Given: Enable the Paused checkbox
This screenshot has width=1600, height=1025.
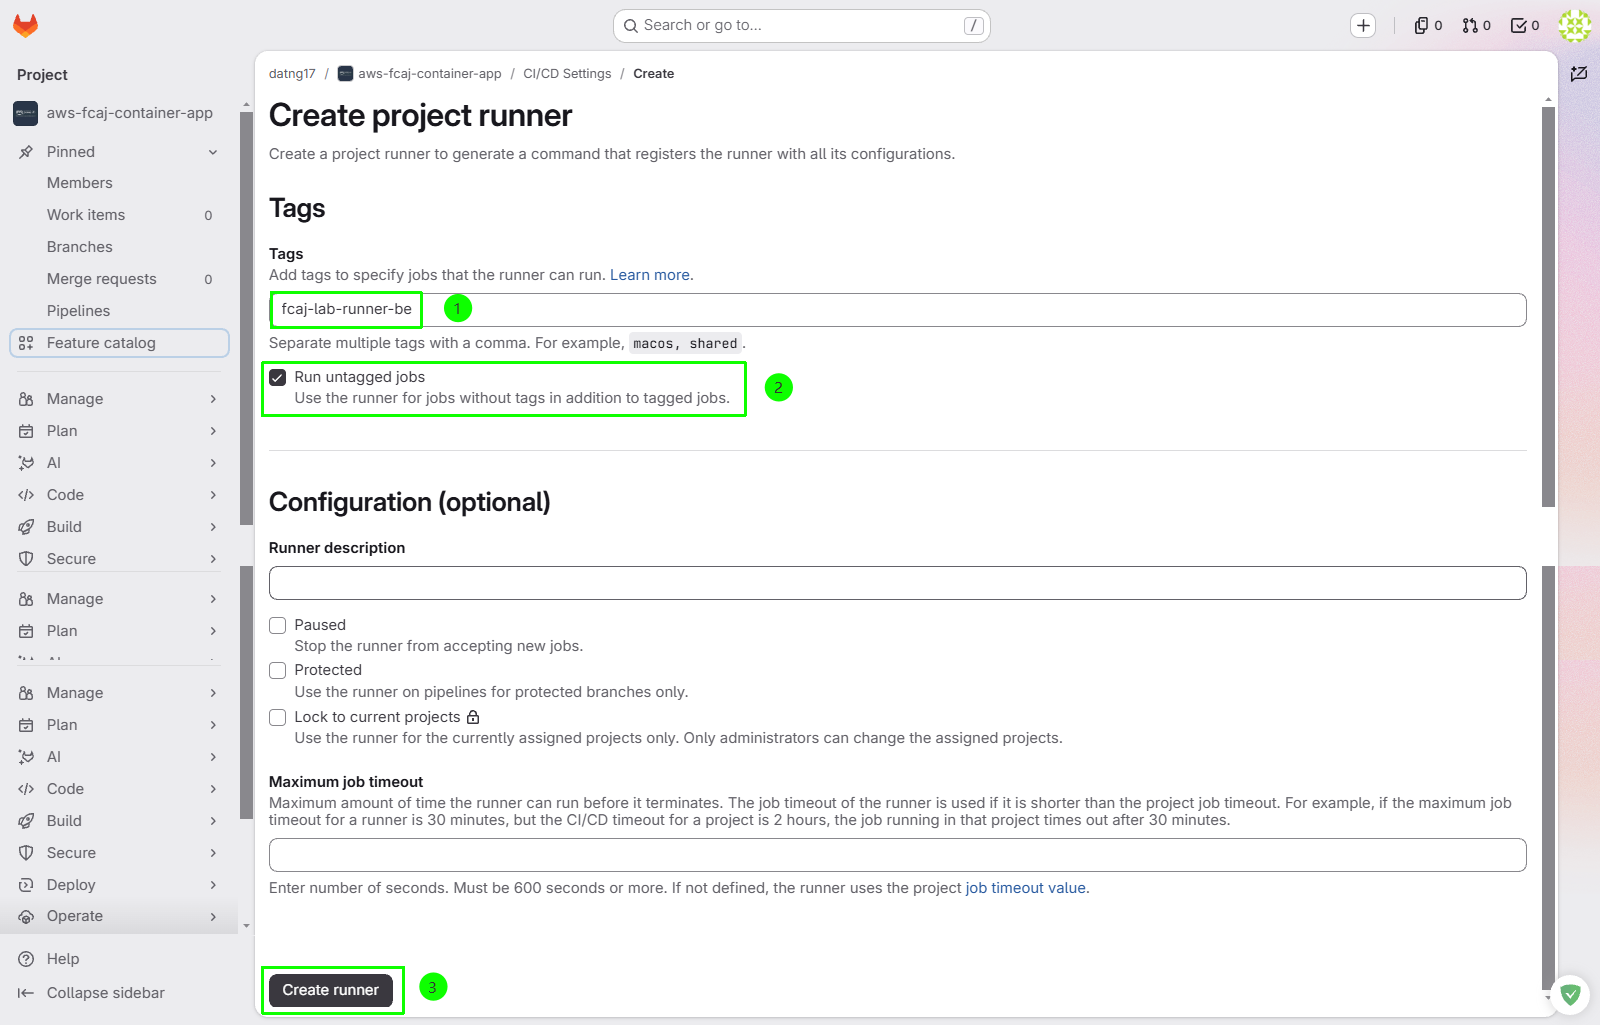Looking at the screenshot, I should click(278, 625).
